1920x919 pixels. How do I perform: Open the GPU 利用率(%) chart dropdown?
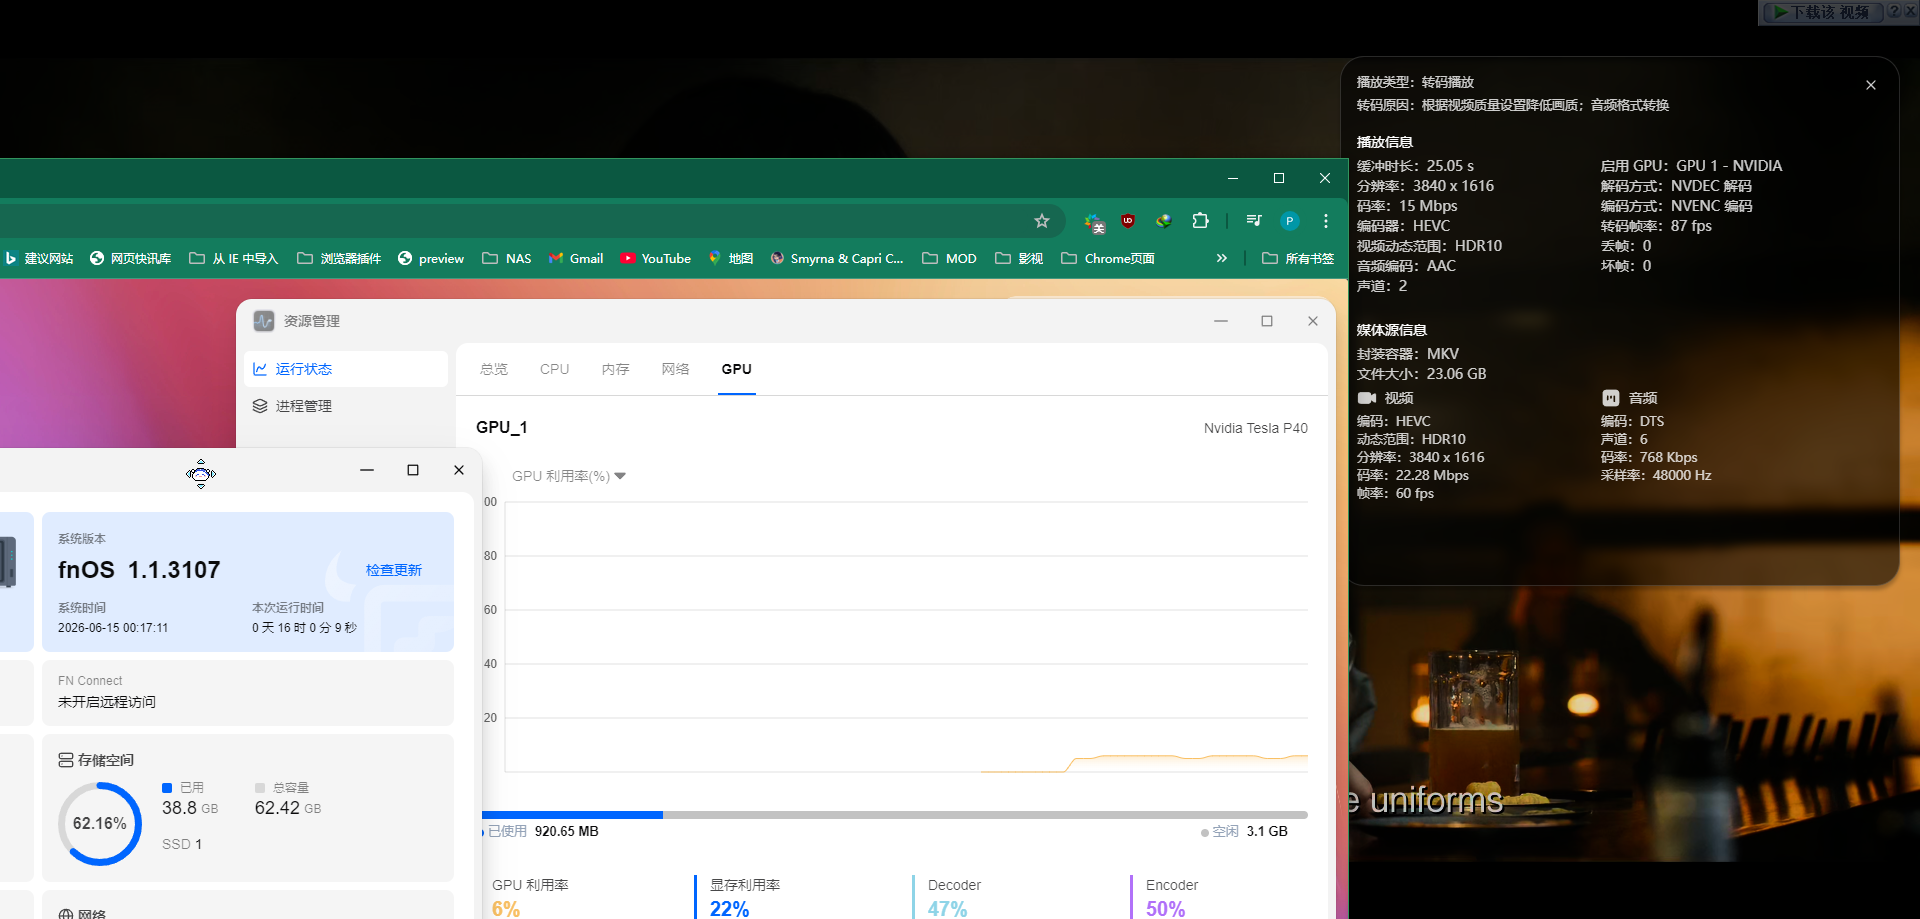point(569,476)
